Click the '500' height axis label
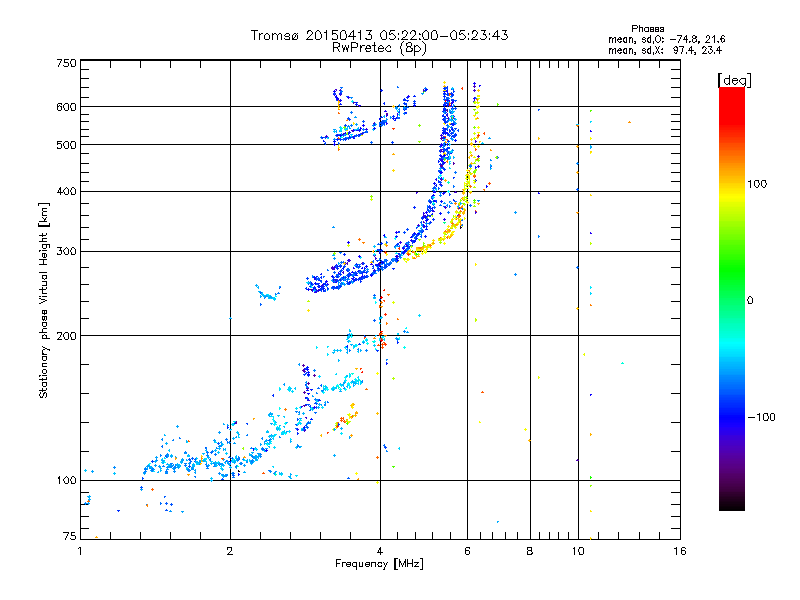Image resolution: width=800 pixels, height=600 pixels. pyautogui.click(x=66, y=145)
